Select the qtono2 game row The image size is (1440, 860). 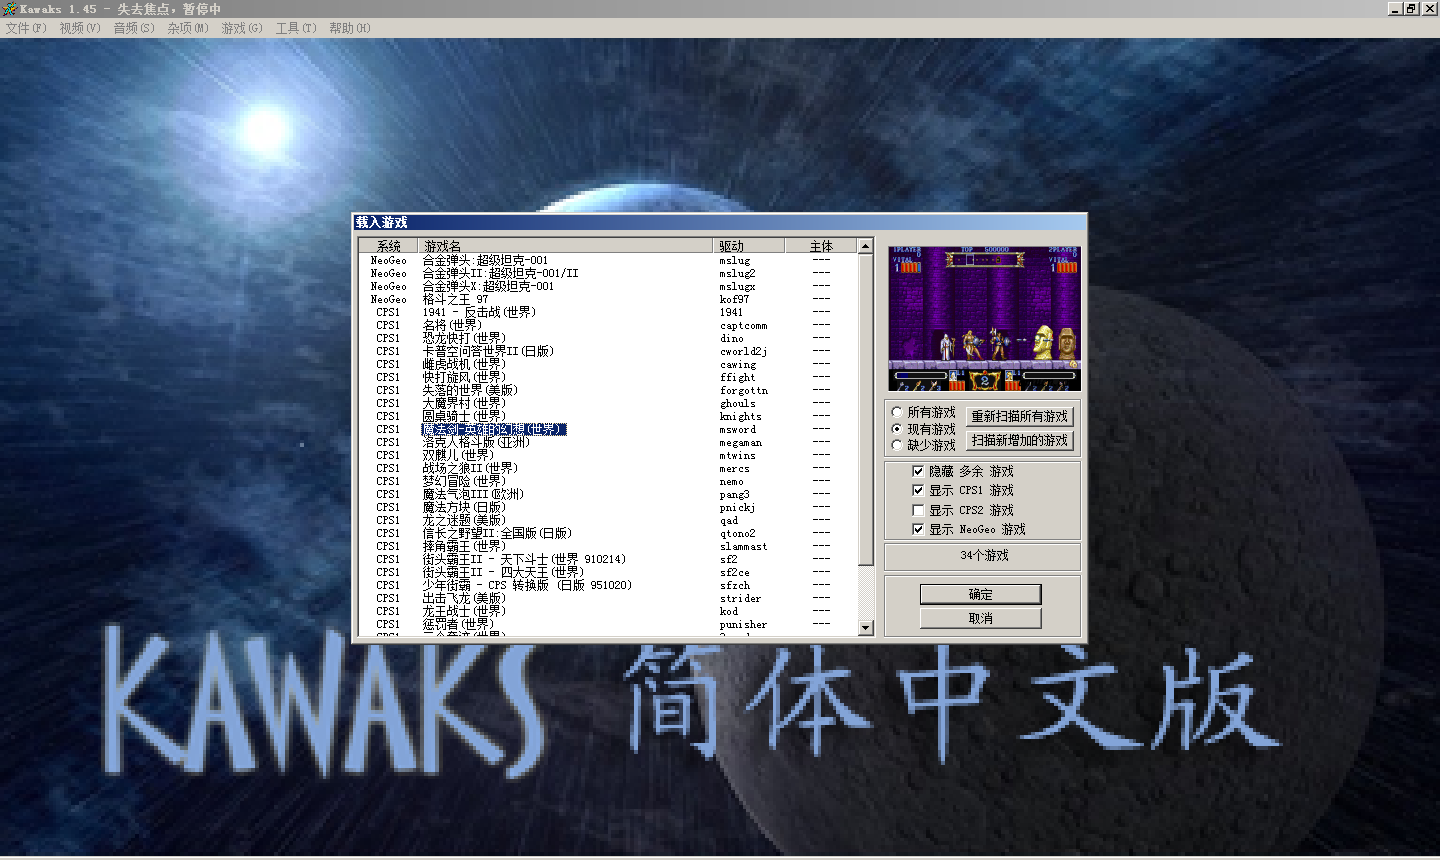(608, 533)
